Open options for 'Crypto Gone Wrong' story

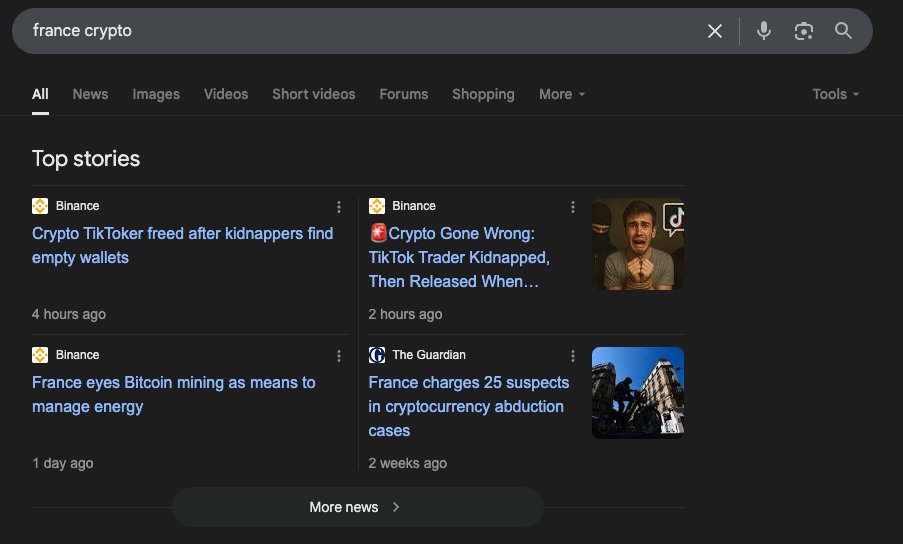click(572, 207)
